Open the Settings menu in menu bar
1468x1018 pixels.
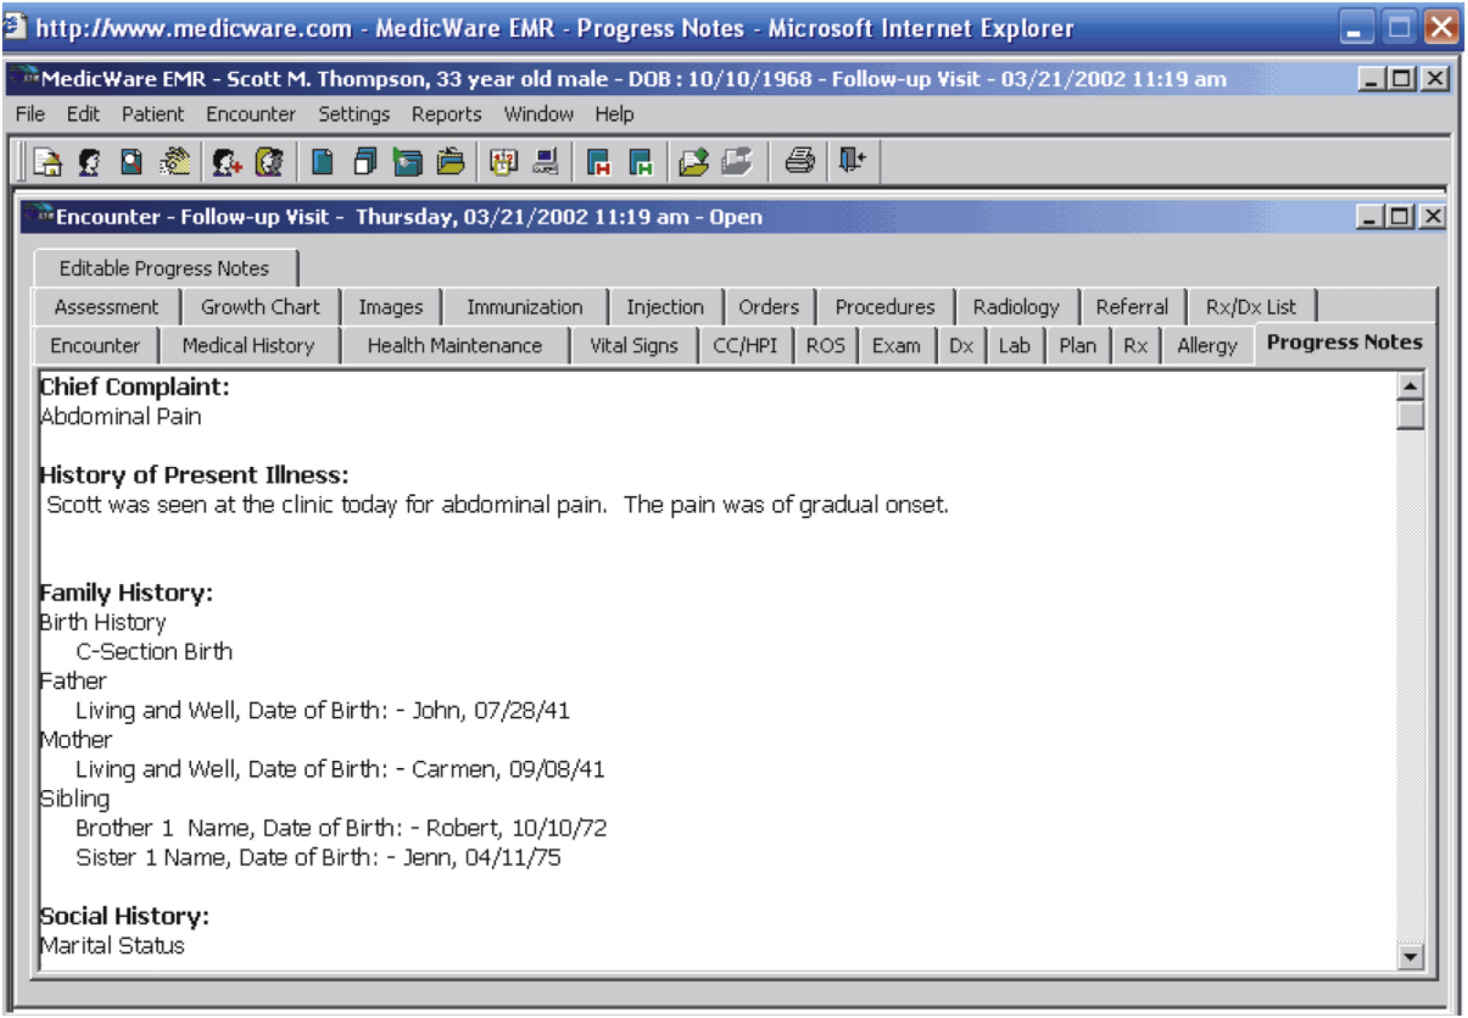pyautogui.click(x=354, y=114)
